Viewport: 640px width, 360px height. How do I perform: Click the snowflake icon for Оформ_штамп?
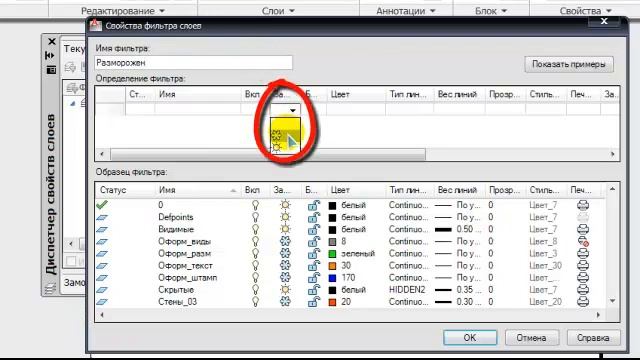(285, 278)
